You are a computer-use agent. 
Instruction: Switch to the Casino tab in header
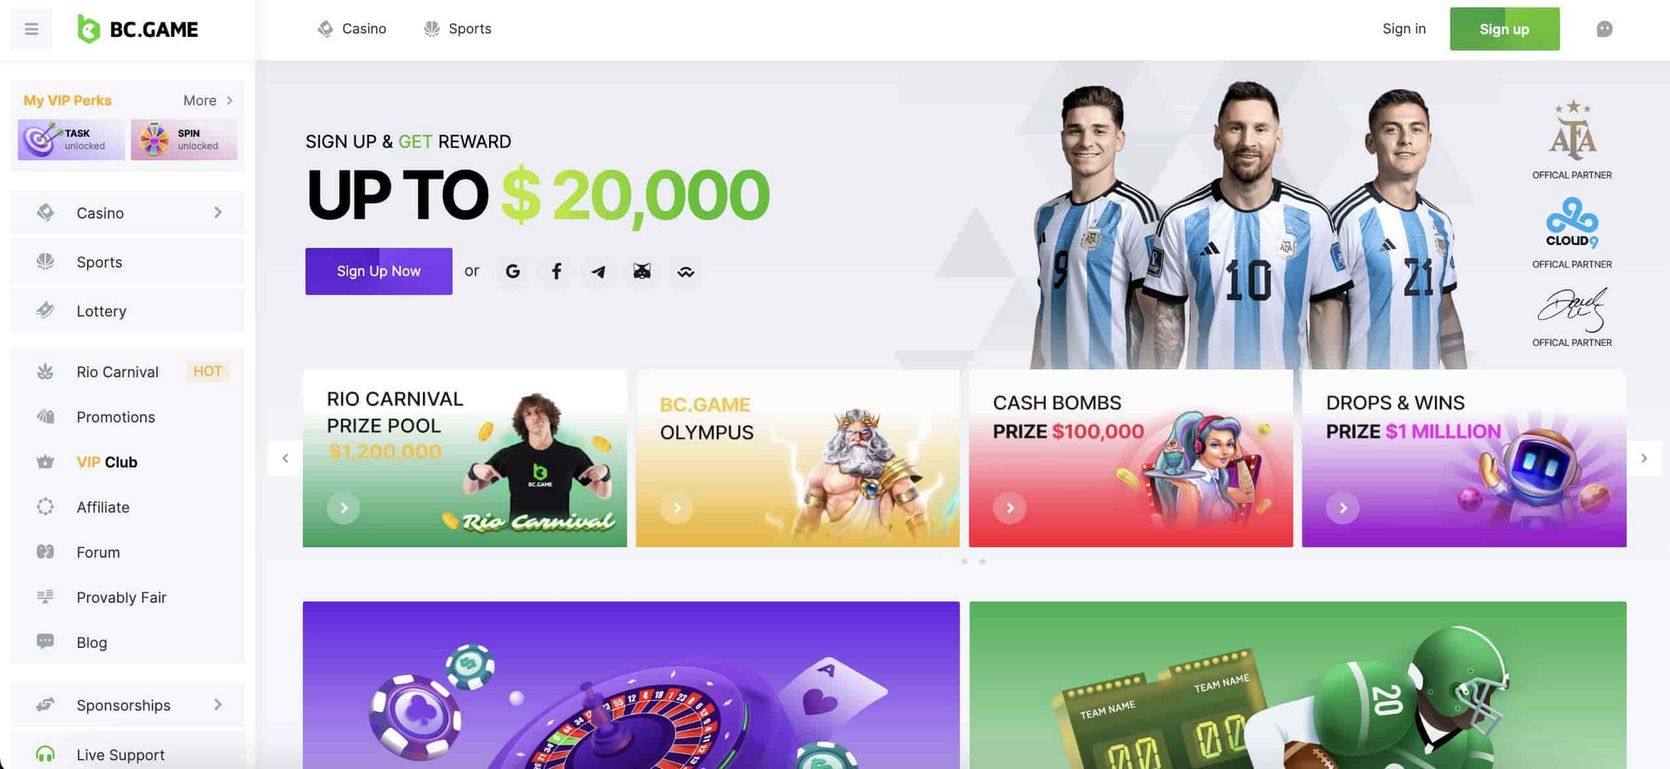(352, 29)
